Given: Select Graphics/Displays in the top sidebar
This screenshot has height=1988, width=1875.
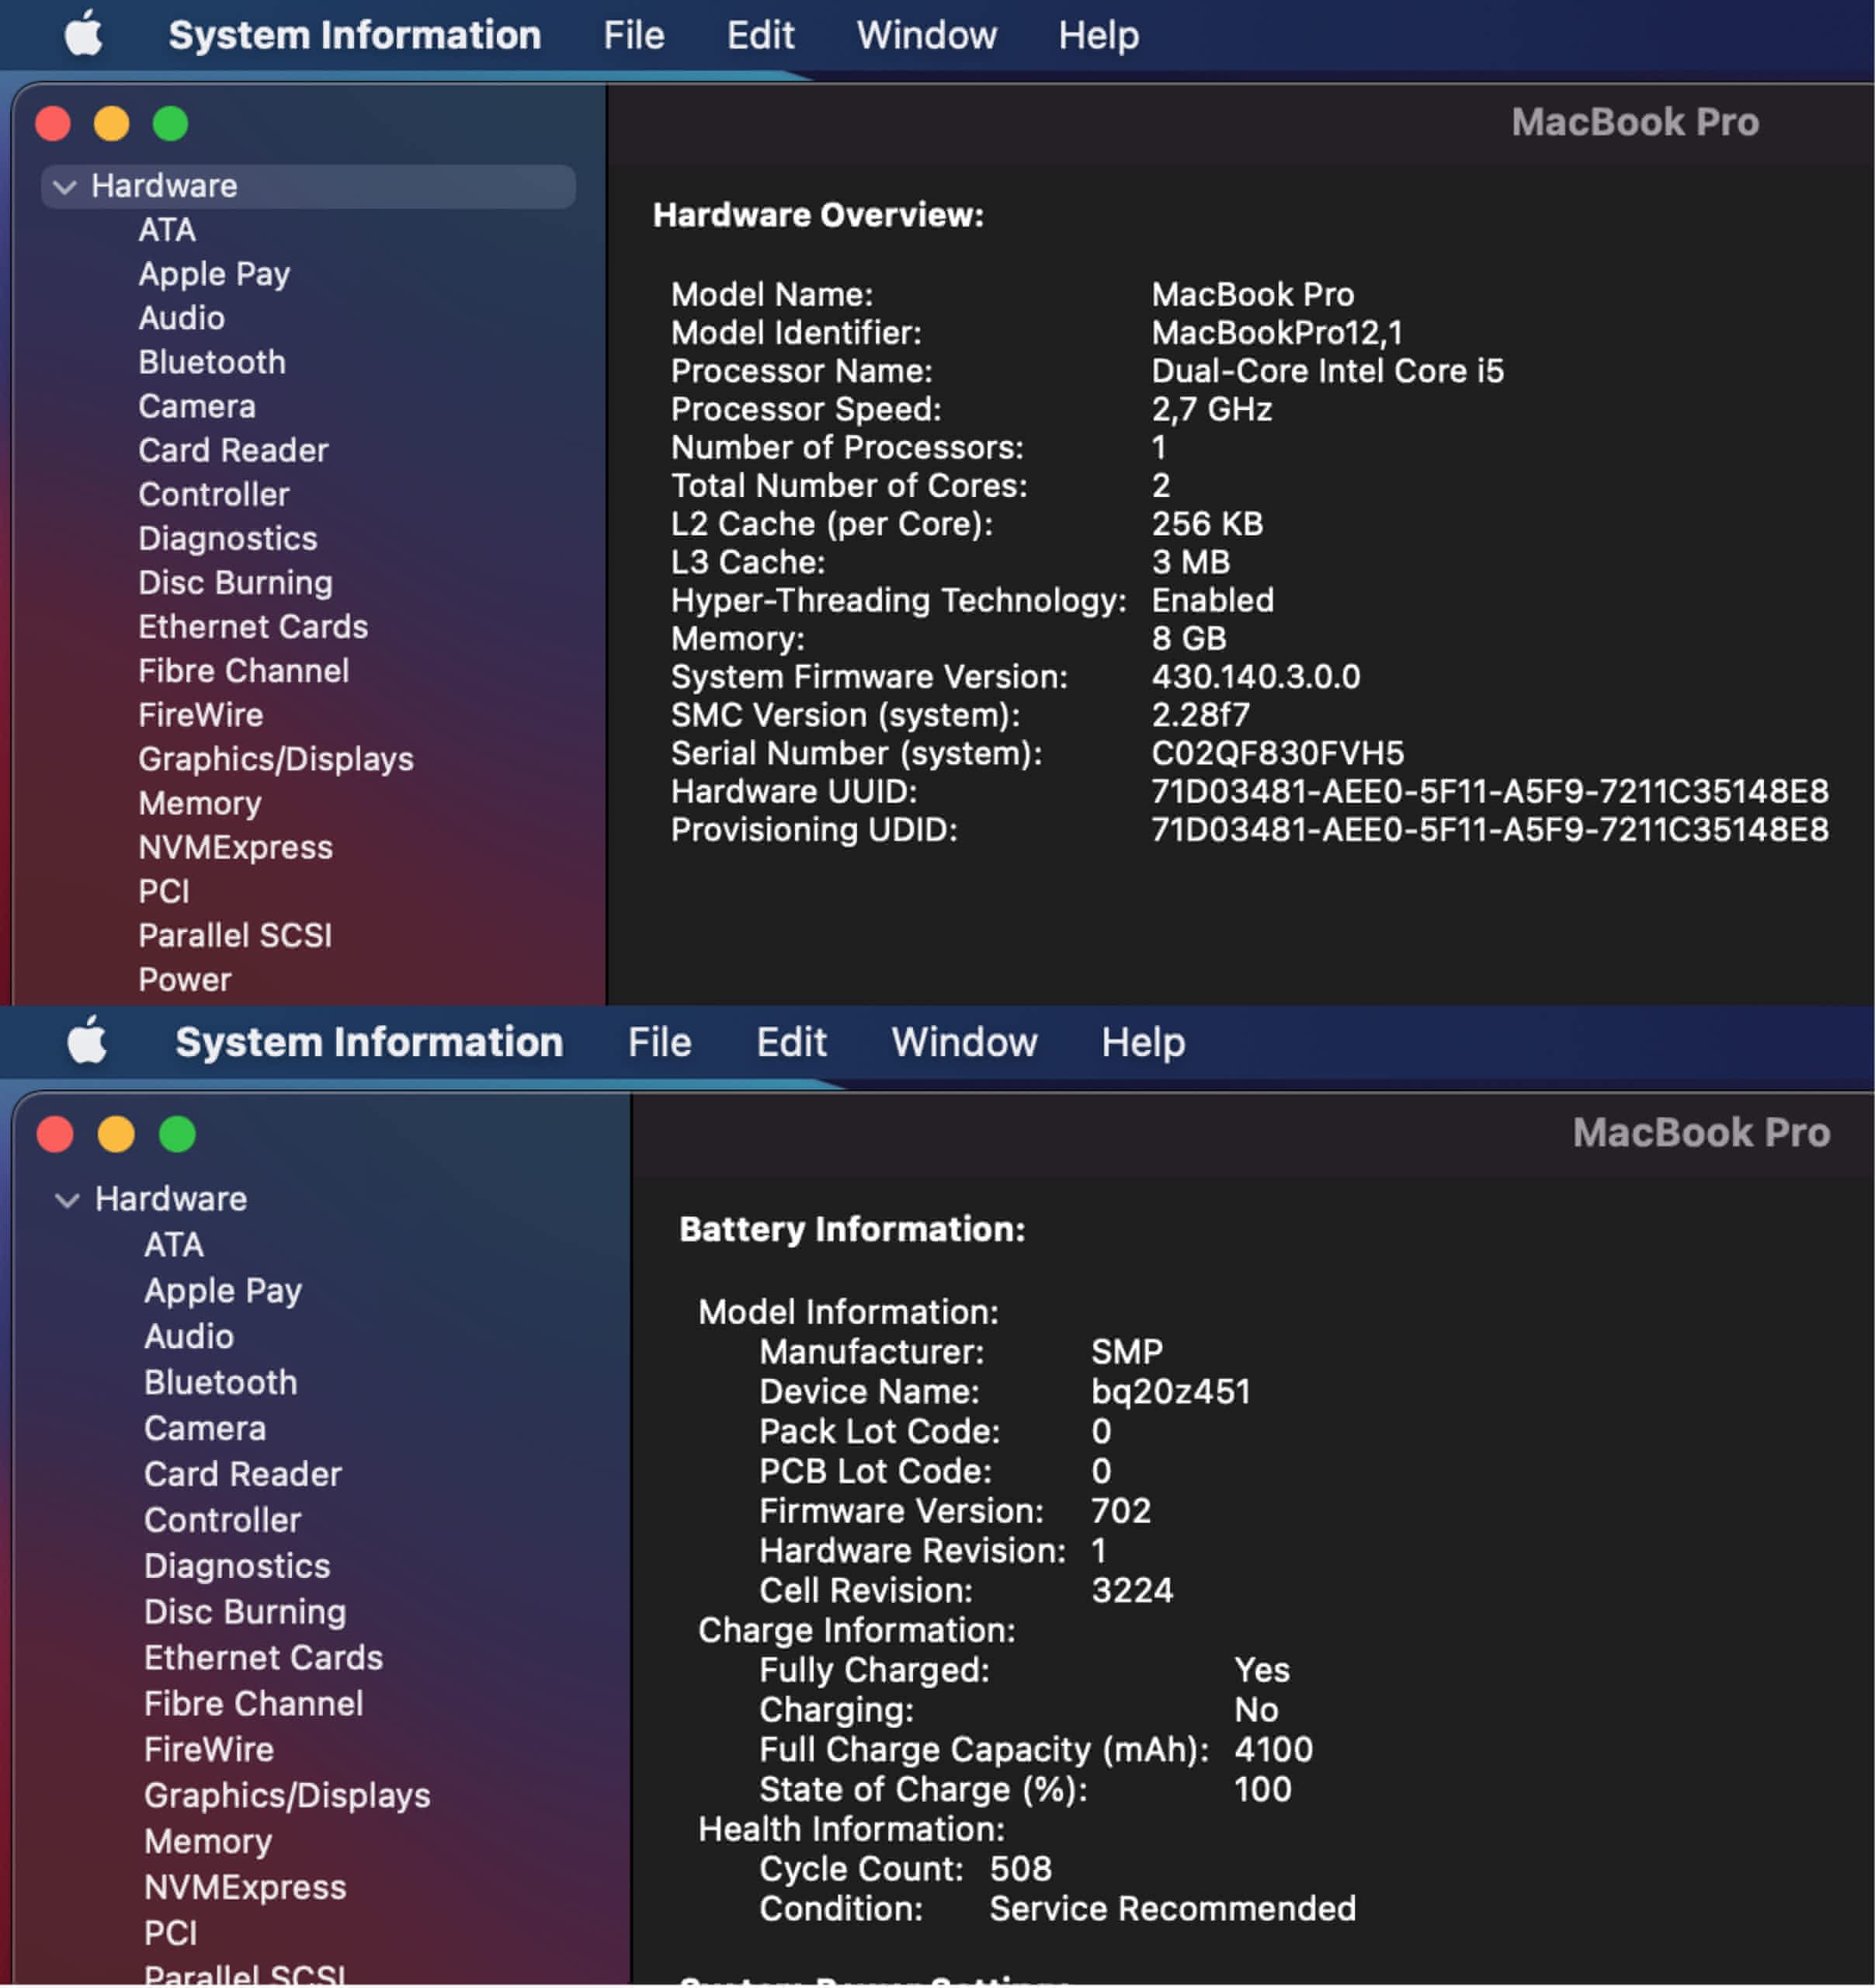Looking at the screenshot, I should 276,759.
